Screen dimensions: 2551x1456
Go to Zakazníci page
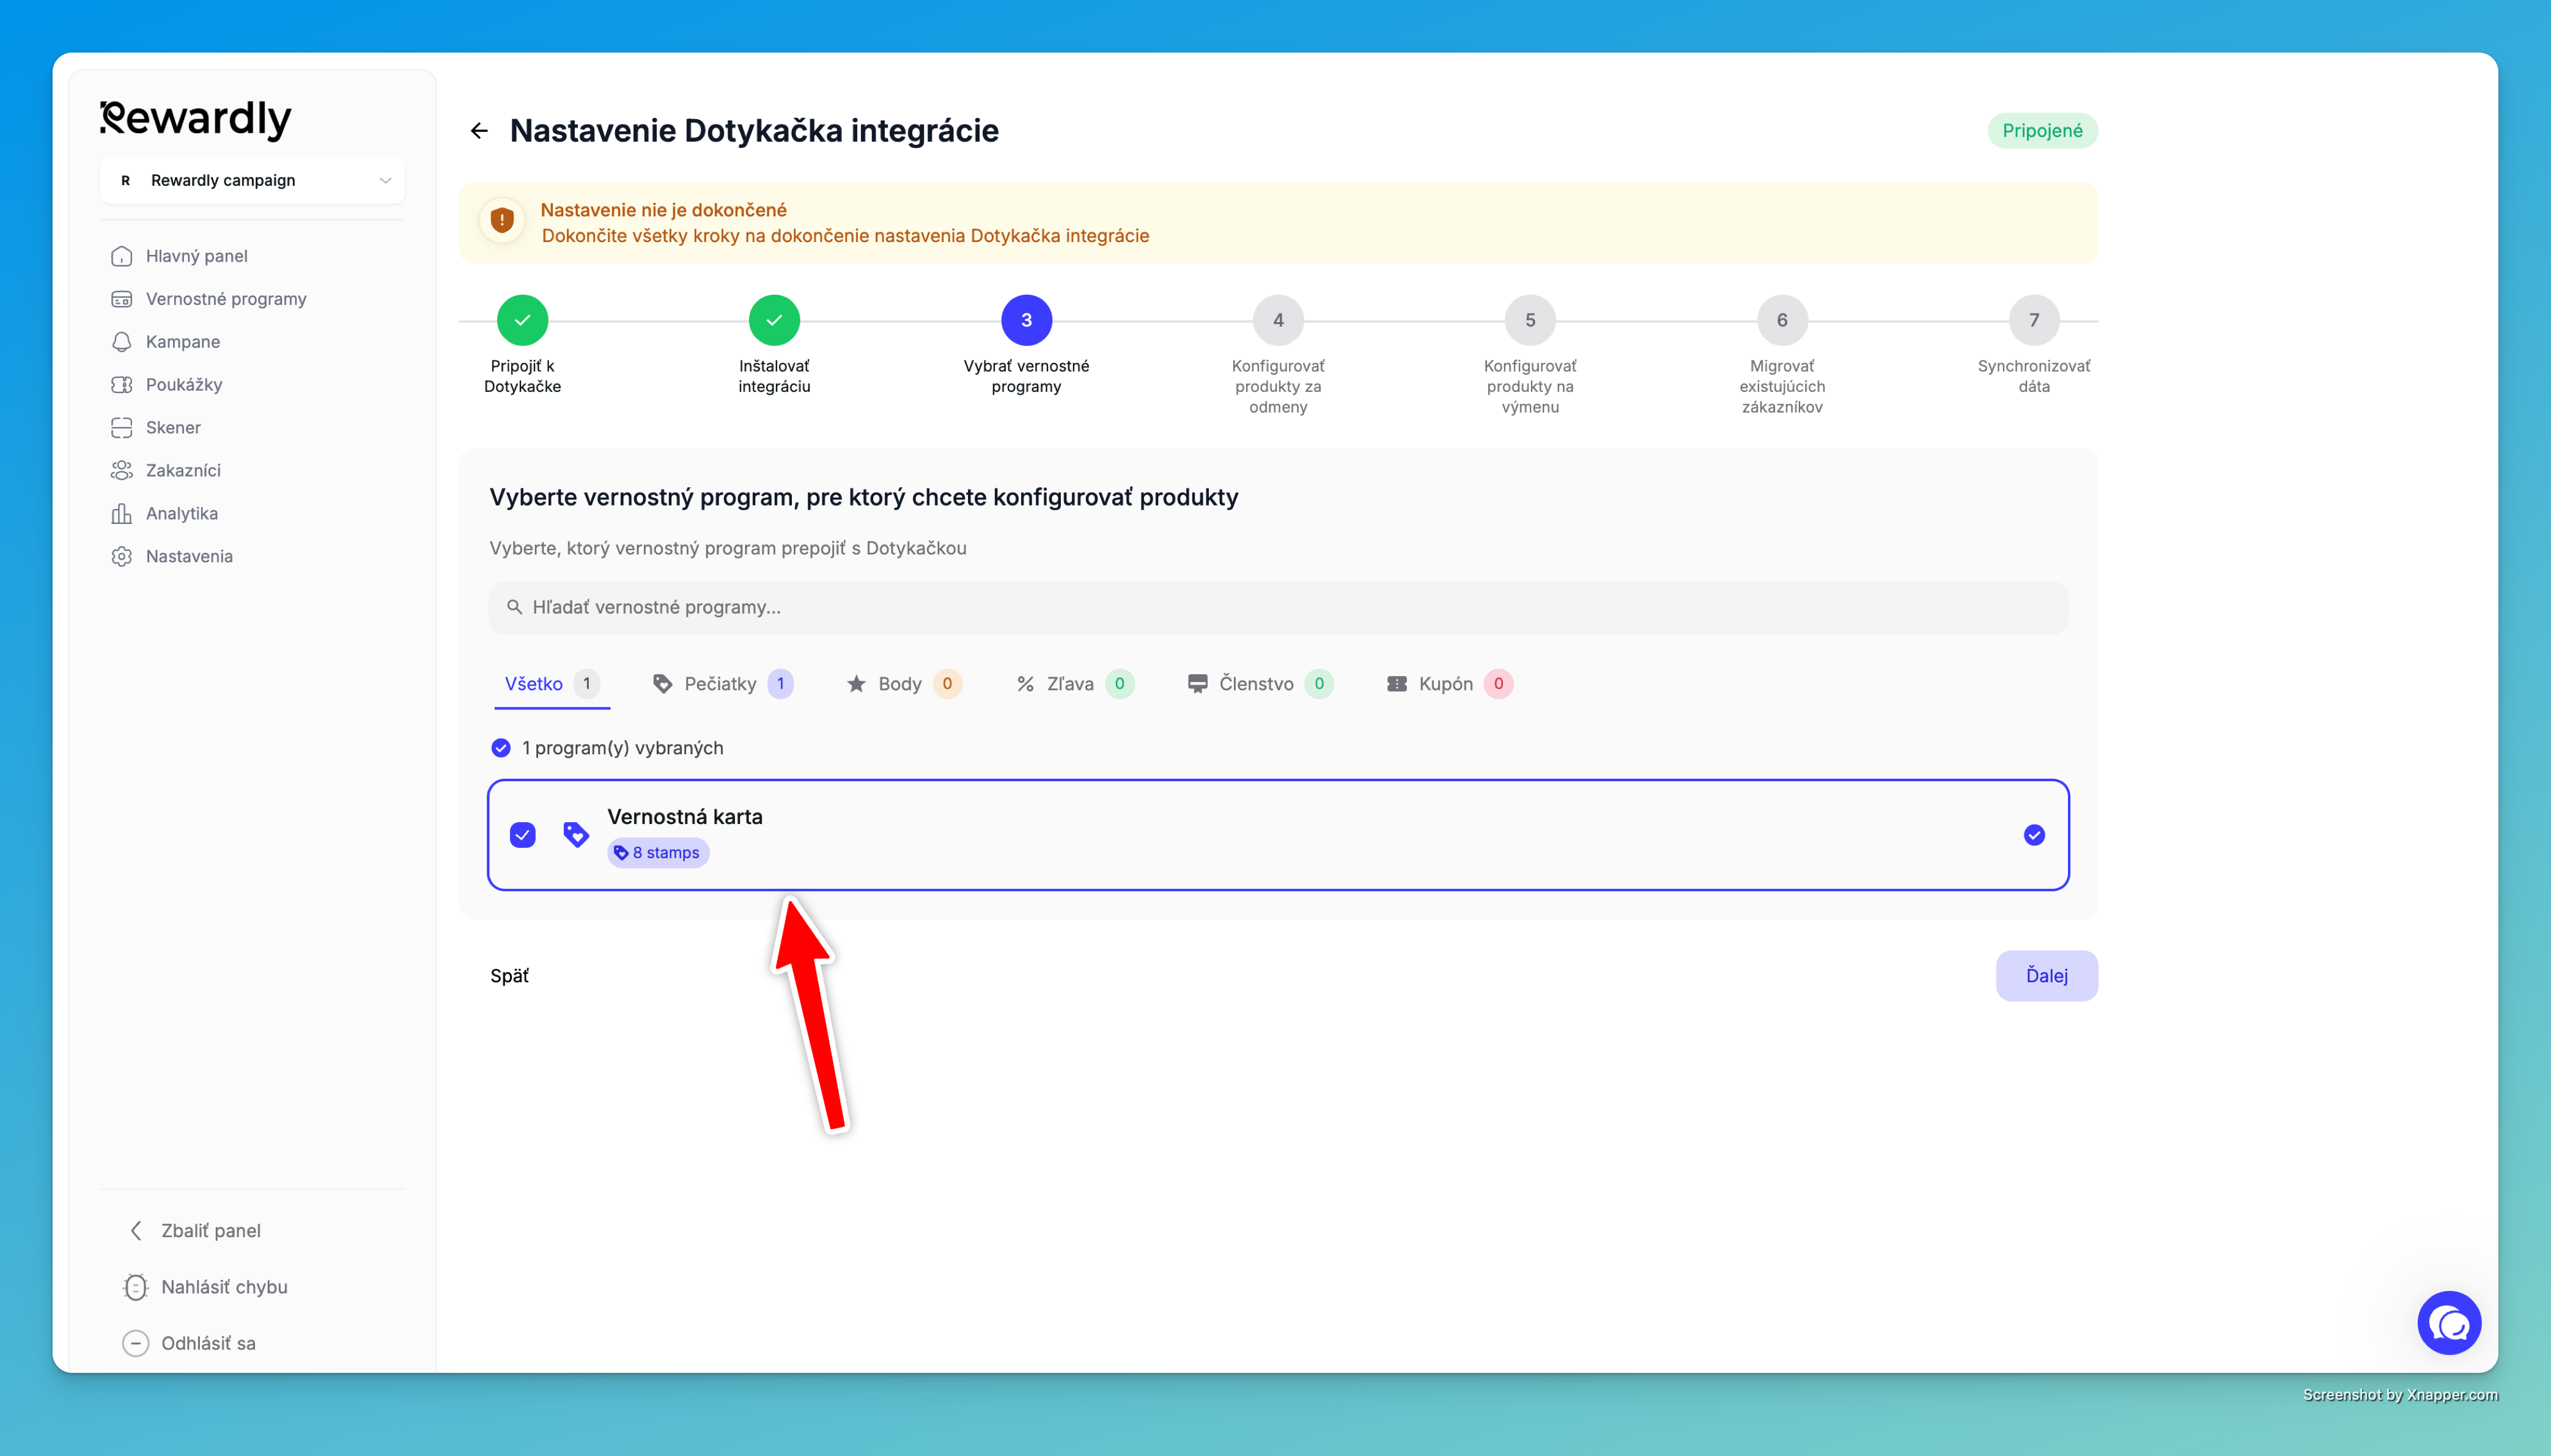183,471
